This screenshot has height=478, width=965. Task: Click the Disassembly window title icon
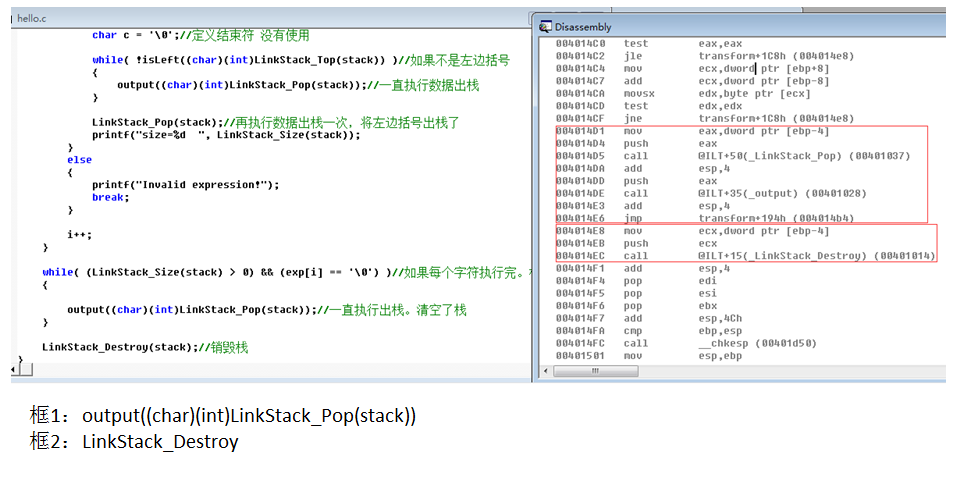click(x=545, y=26)
